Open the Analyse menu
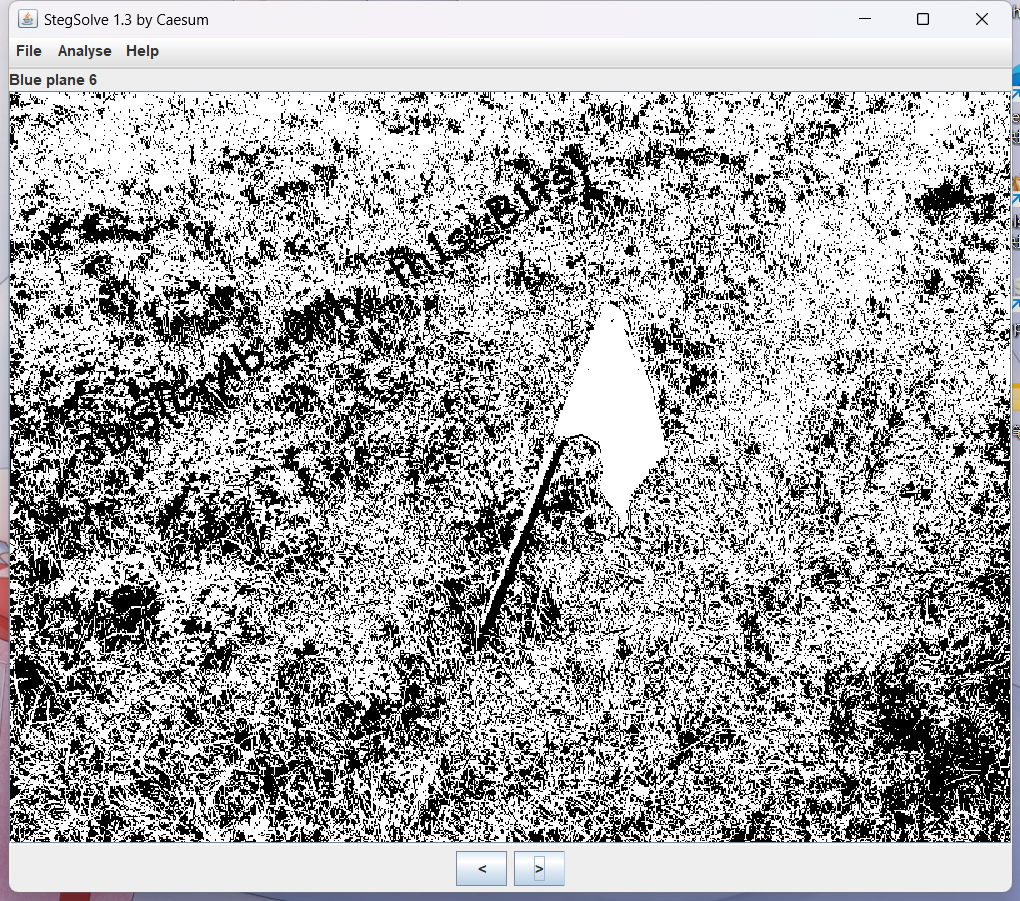Viewport: 1020px width, 901px height. (84, 51)
